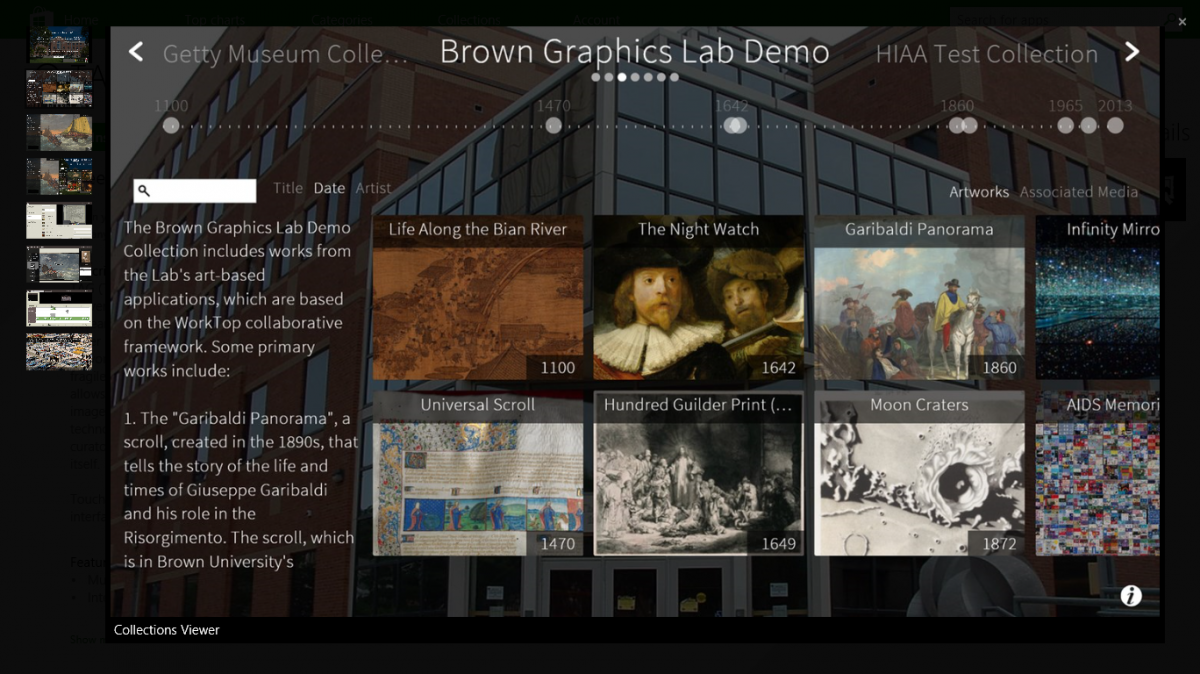
Task: Select the highlighted third pagination dot
Action: click(x=622, y=77)
